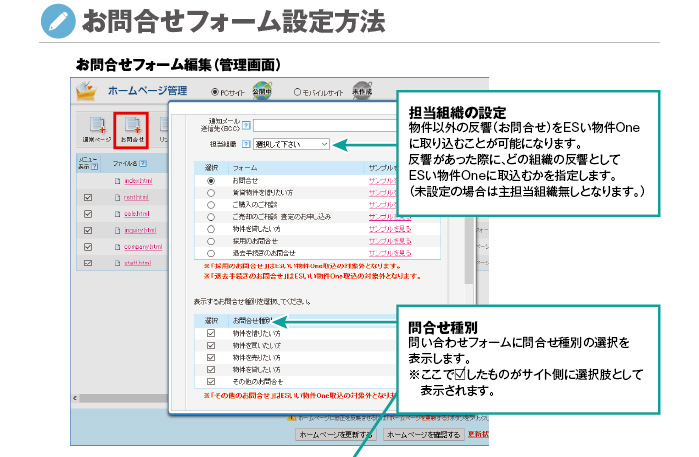Open the sale.html file link
Viewport: 699px width, 457px height.
pyautogui.click(x=137, y=214)
